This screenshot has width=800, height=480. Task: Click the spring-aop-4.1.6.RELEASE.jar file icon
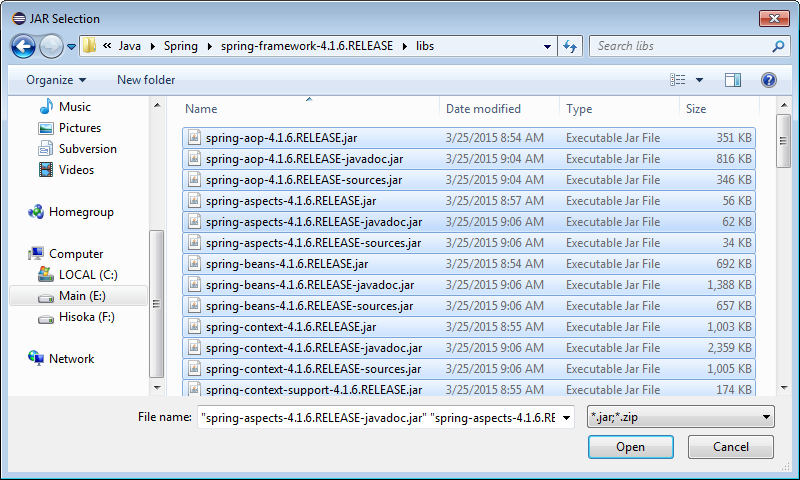(x=194, y=137)
